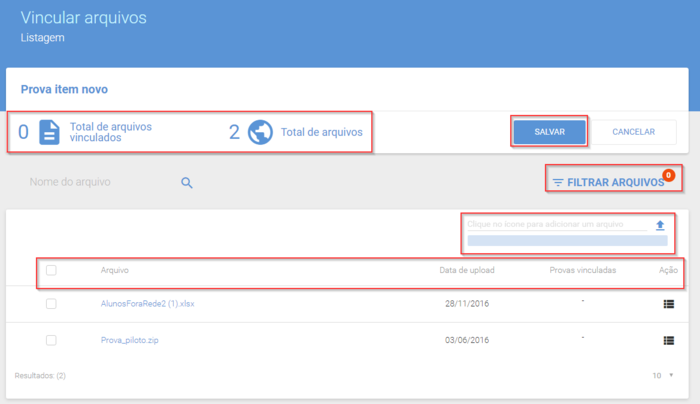700x404 pixels.
Task: Click the globe icon for total files
Action: [x=260, y=132]
